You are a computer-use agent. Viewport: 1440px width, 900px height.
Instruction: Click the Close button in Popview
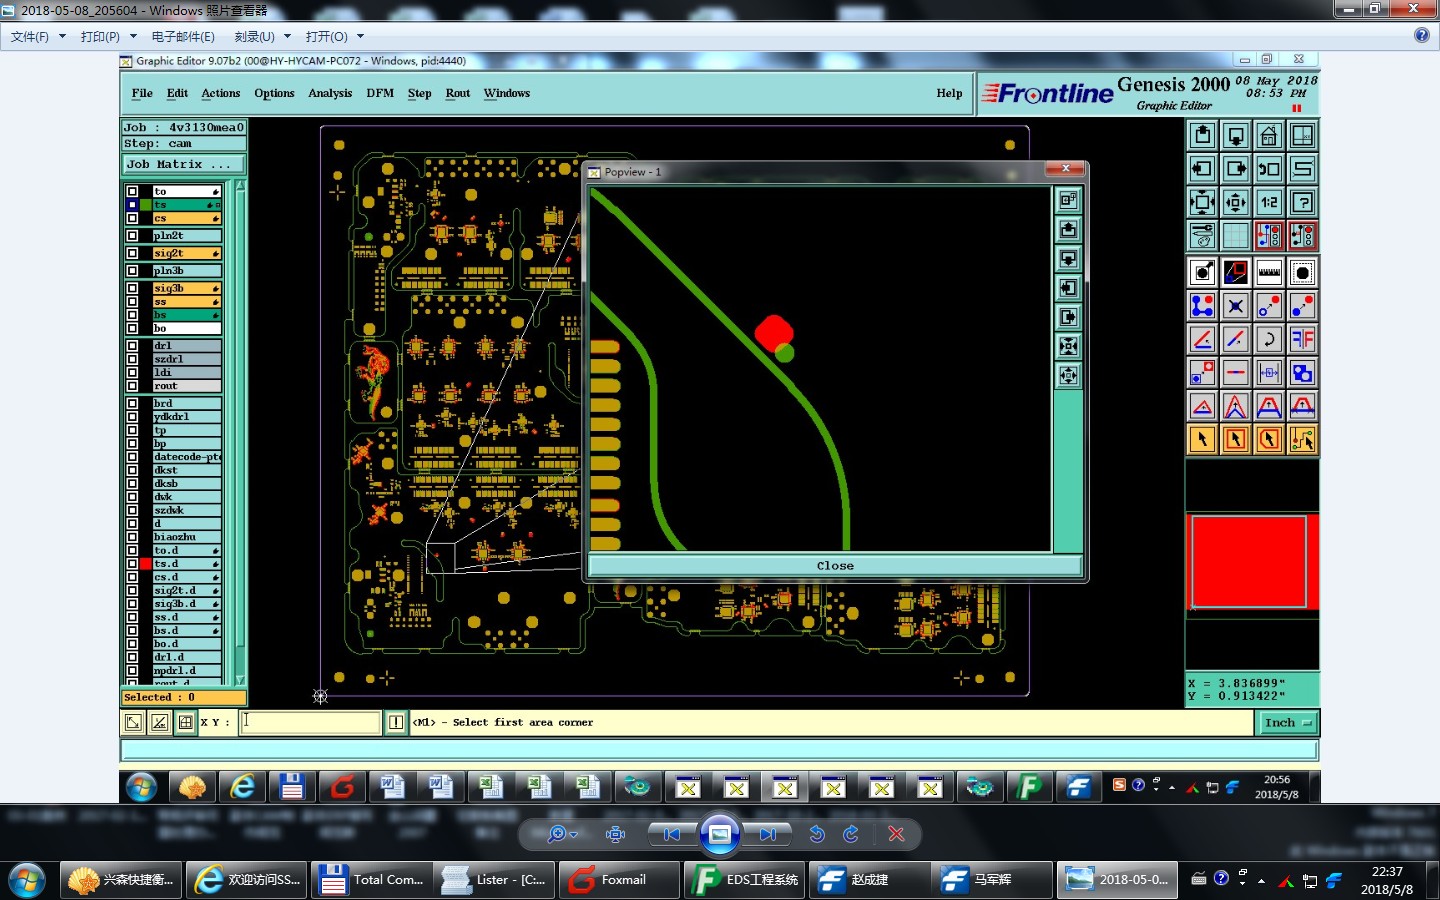point(835,566)
